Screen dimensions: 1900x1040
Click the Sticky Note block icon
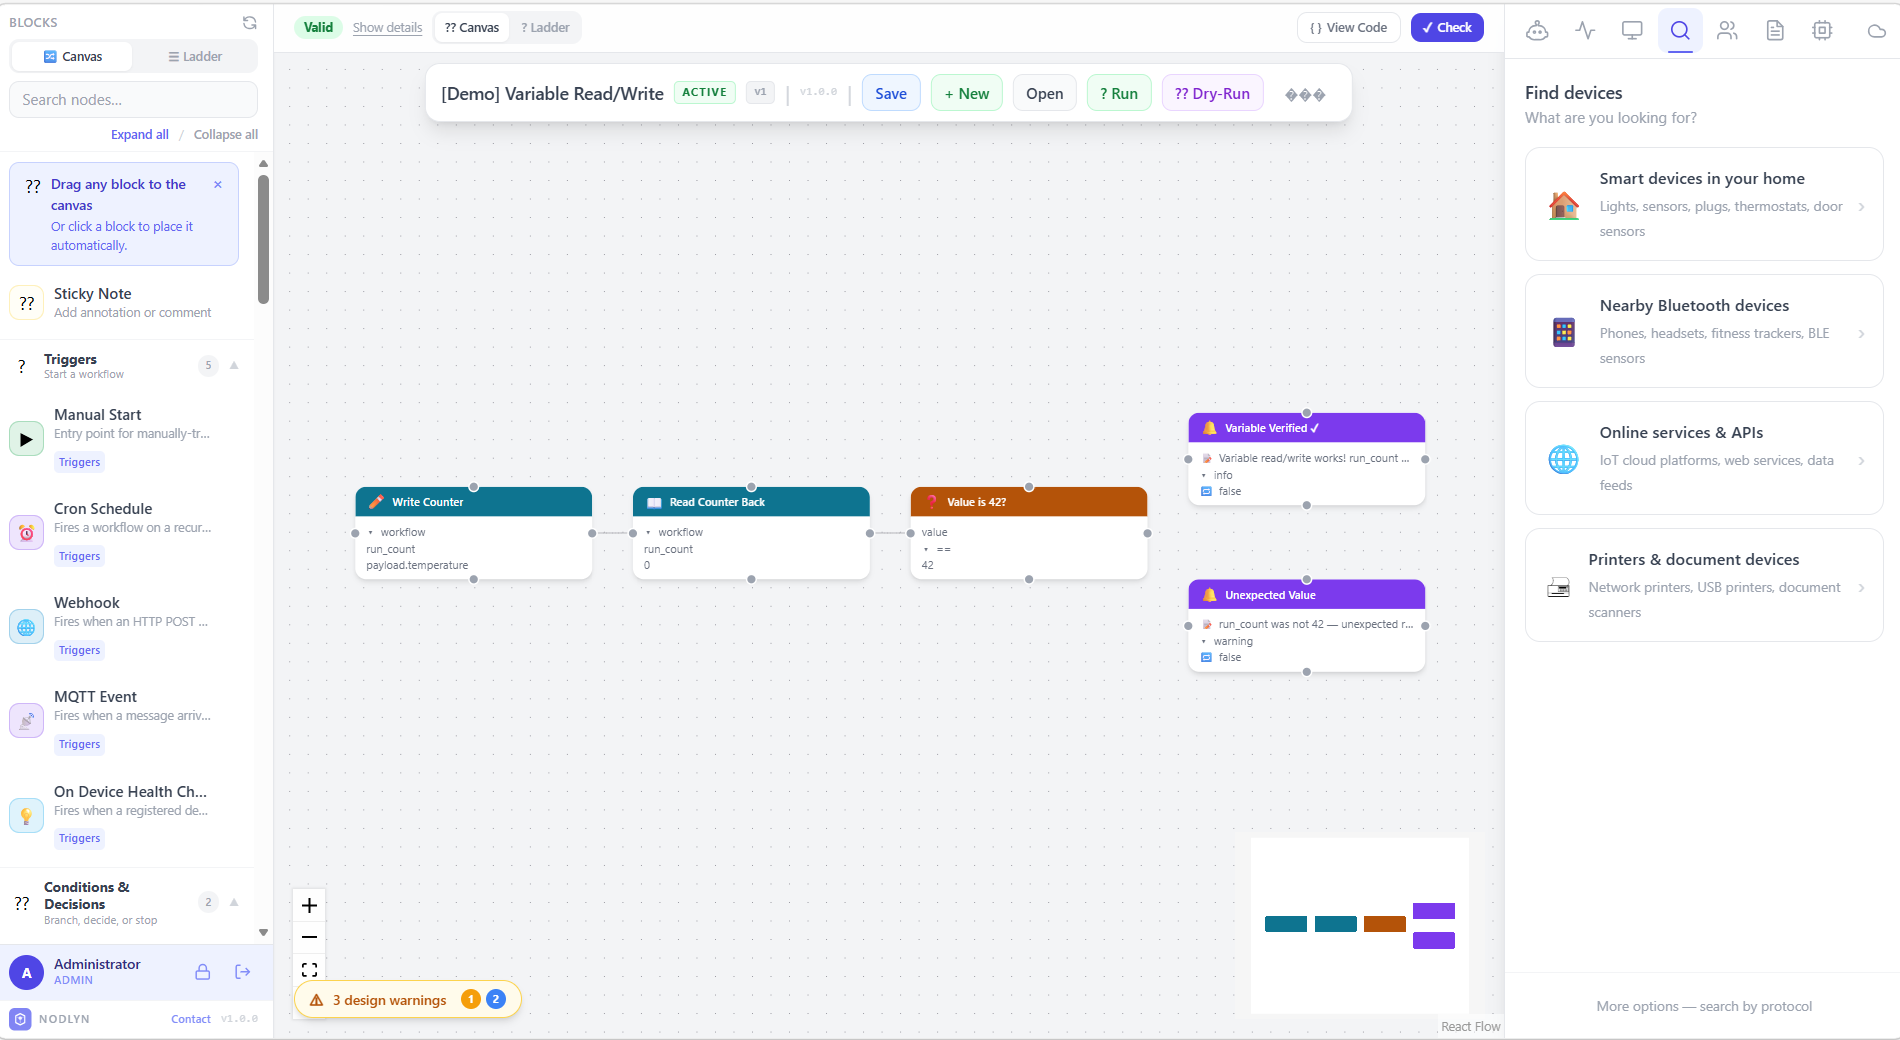coord(26,303)
